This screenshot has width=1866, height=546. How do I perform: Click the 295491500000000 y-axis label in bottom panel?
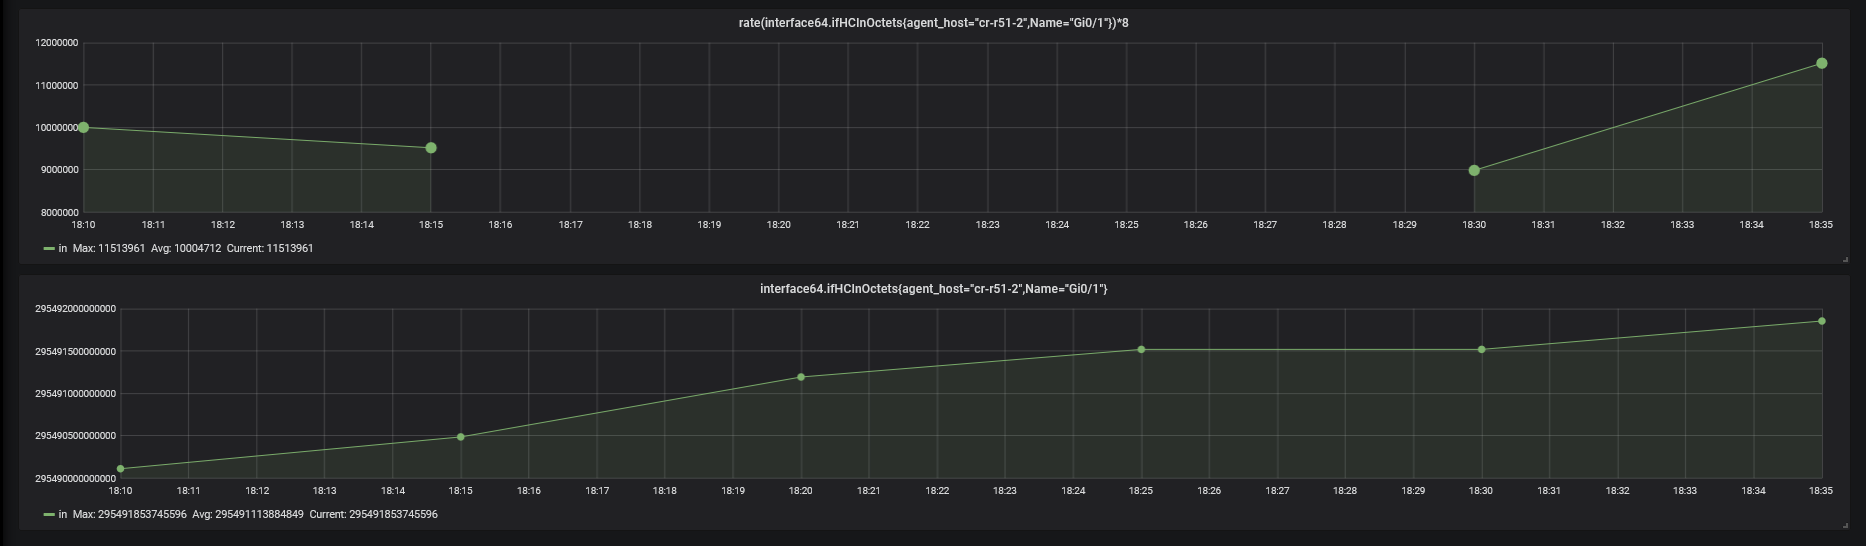[75, 352]
